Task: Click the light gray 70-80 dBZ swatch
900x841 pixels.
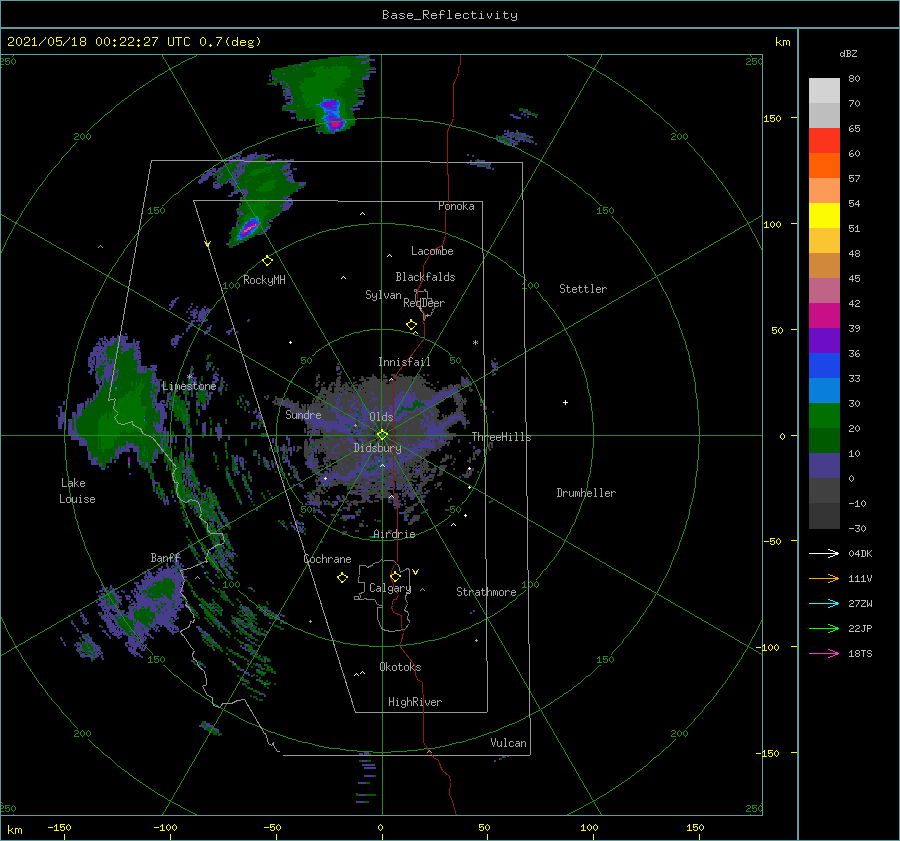Action: [824, 91]
